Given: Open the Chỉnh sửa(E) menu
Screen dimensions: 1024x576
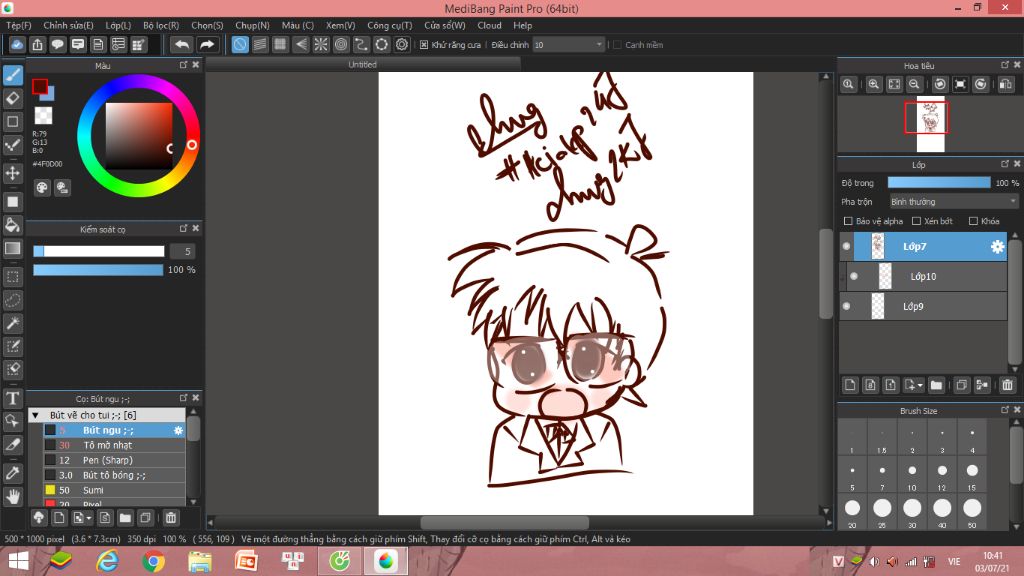Looking at the screenshot, I should [x=68, y=25].
